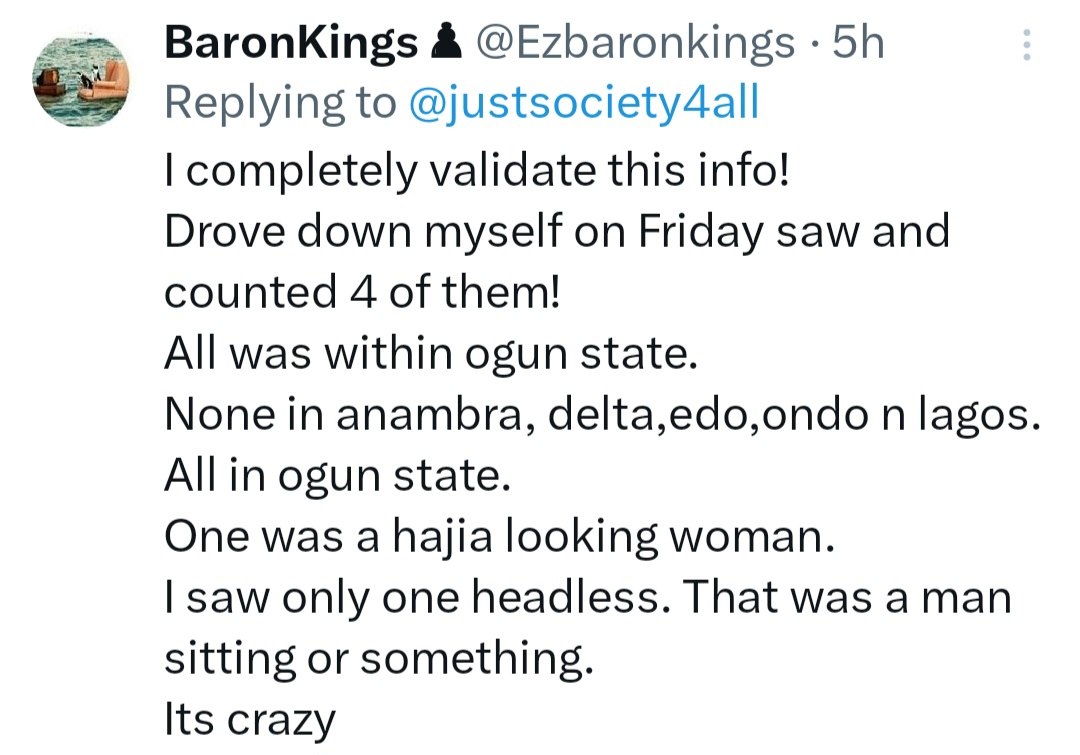Click the text 'sitting or something.'
Viewport: 1080px width, 755px height.
[378, 659]
